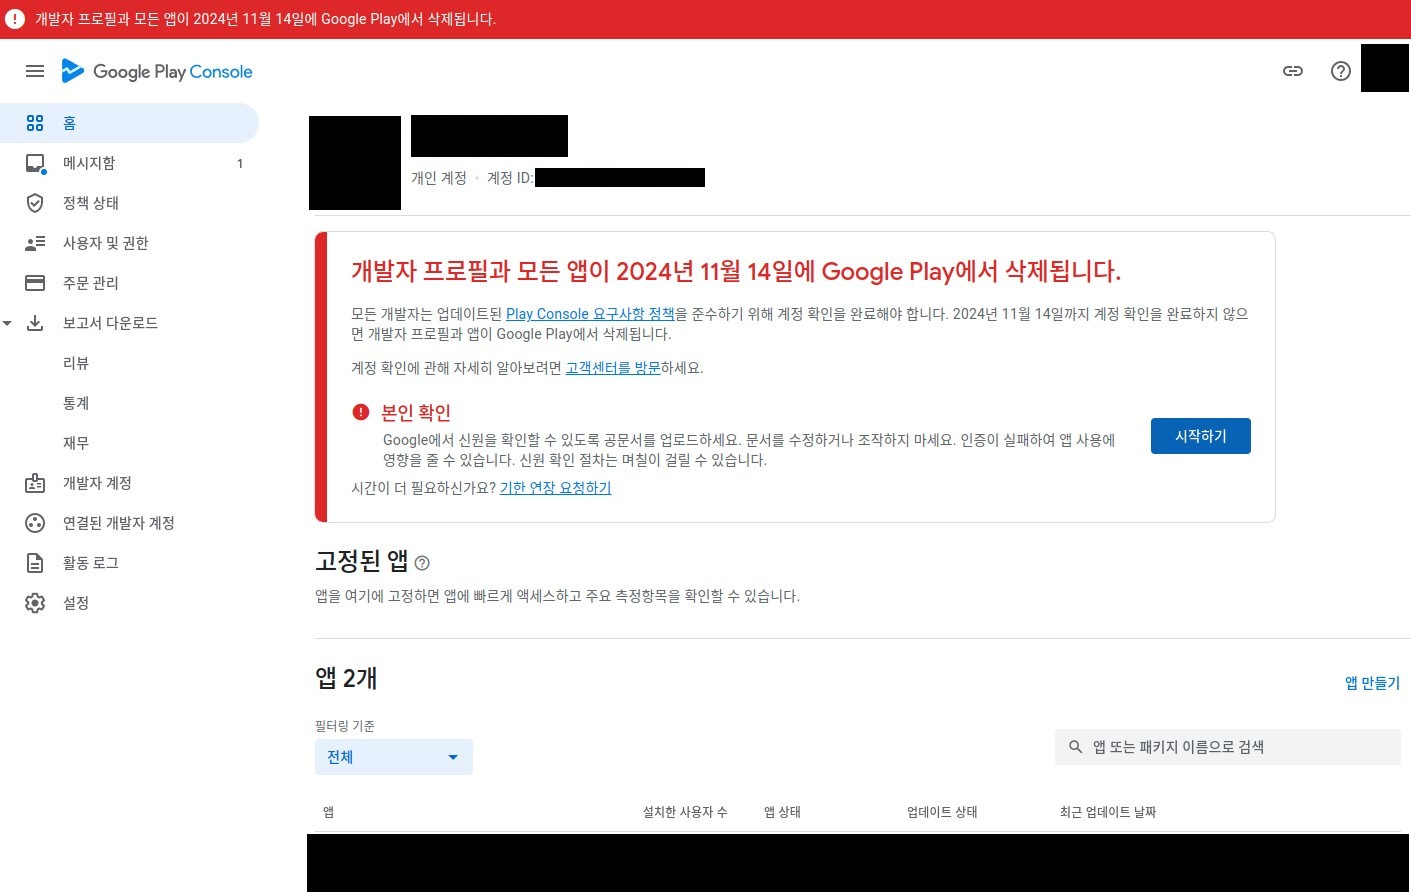Click the search magnifier icon
Viewport: 1411px width, 892px height.
pyautogui.click(x=1076, y=747)
